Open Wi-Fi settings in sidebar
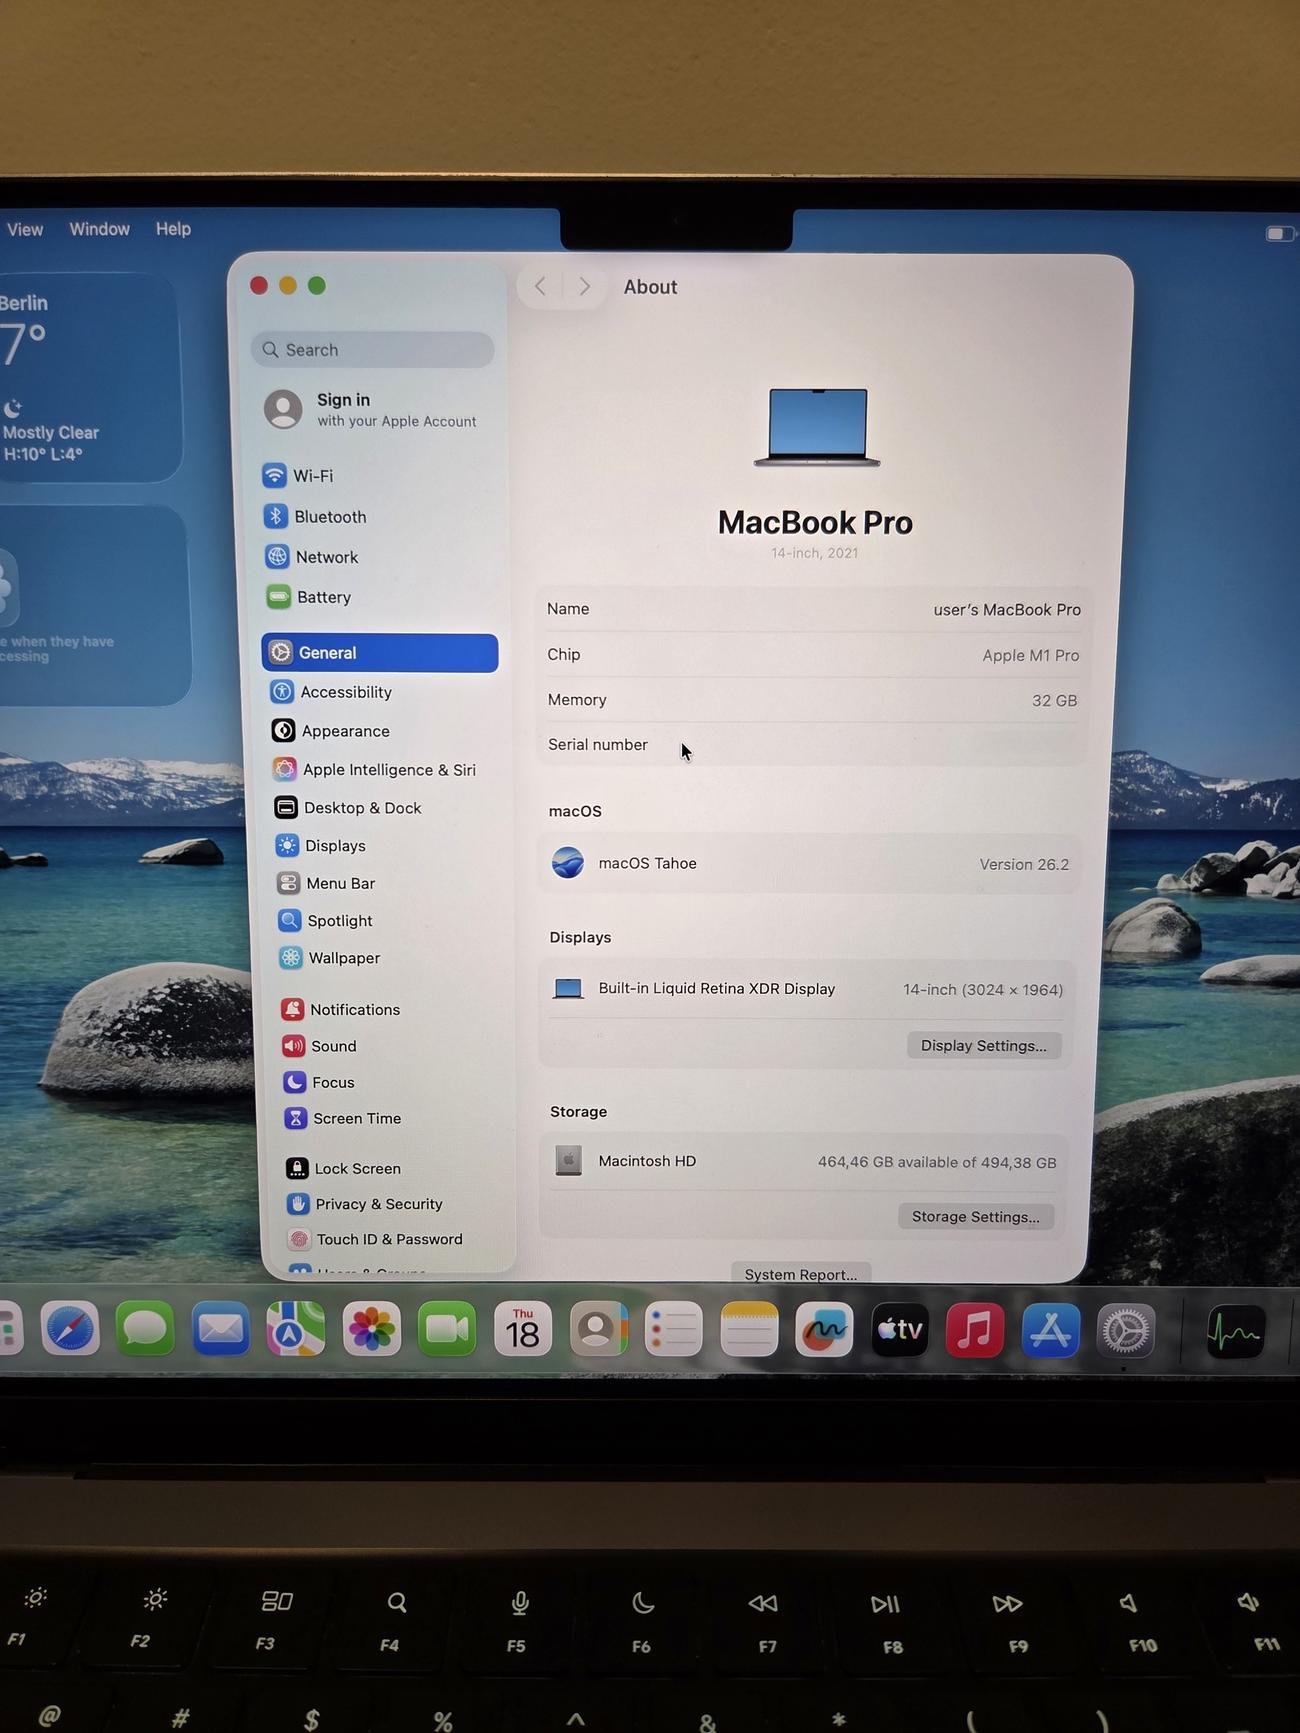The width and height of the screenshot is (1300, 1733). click(x=312, y=476)
